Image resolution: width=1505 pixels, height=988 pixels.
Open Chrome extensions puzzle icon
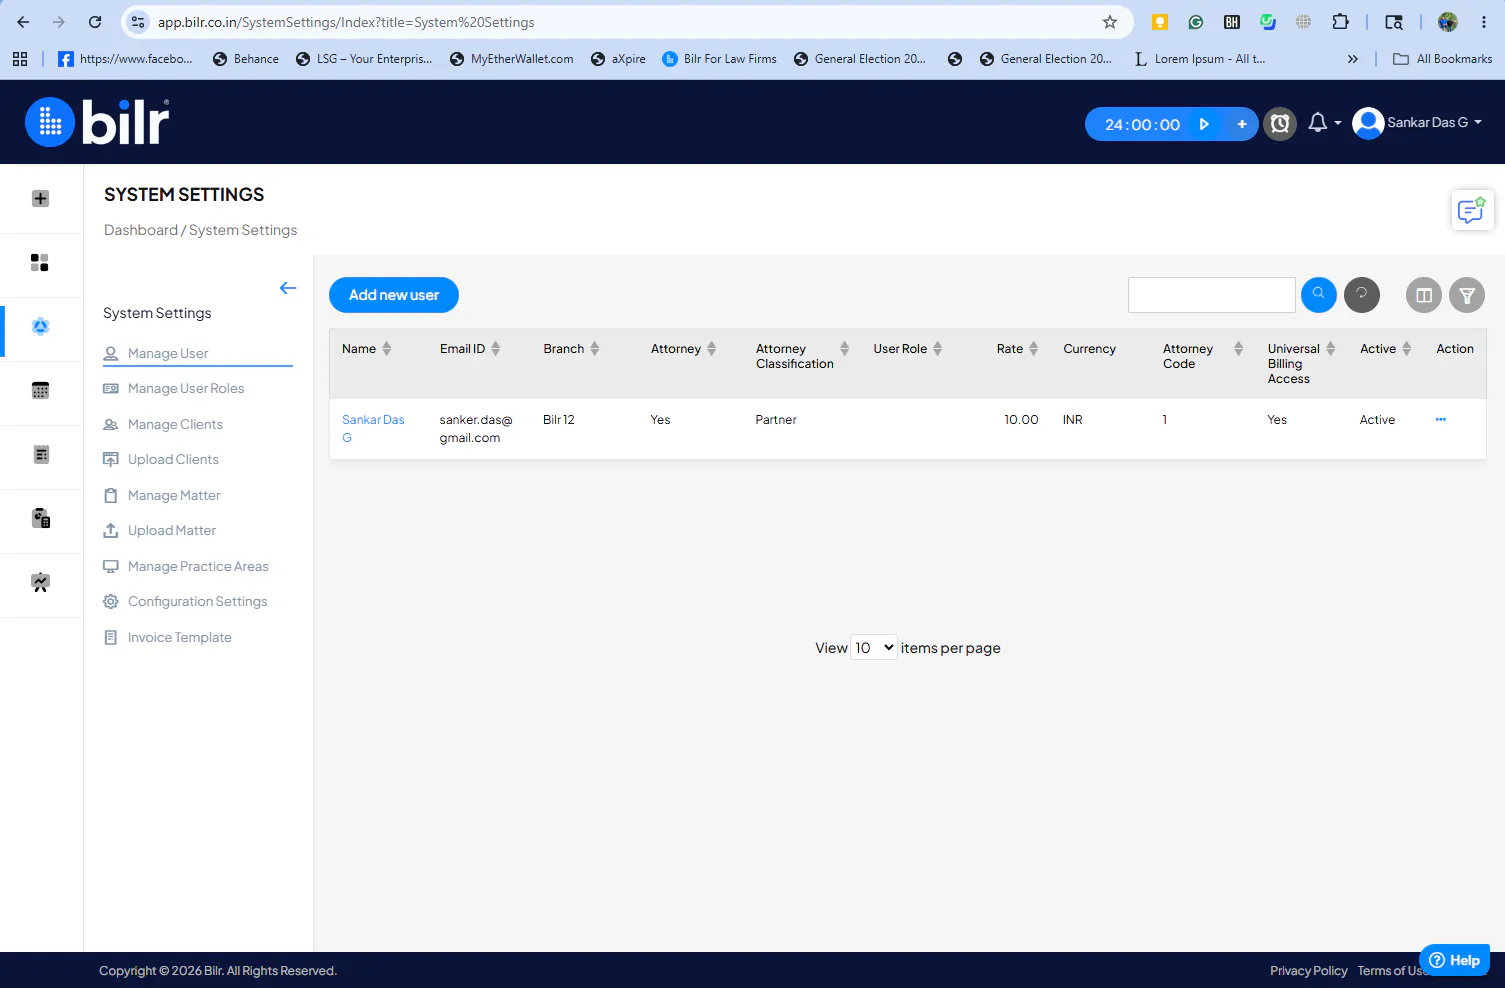(x=1341, y=22)
